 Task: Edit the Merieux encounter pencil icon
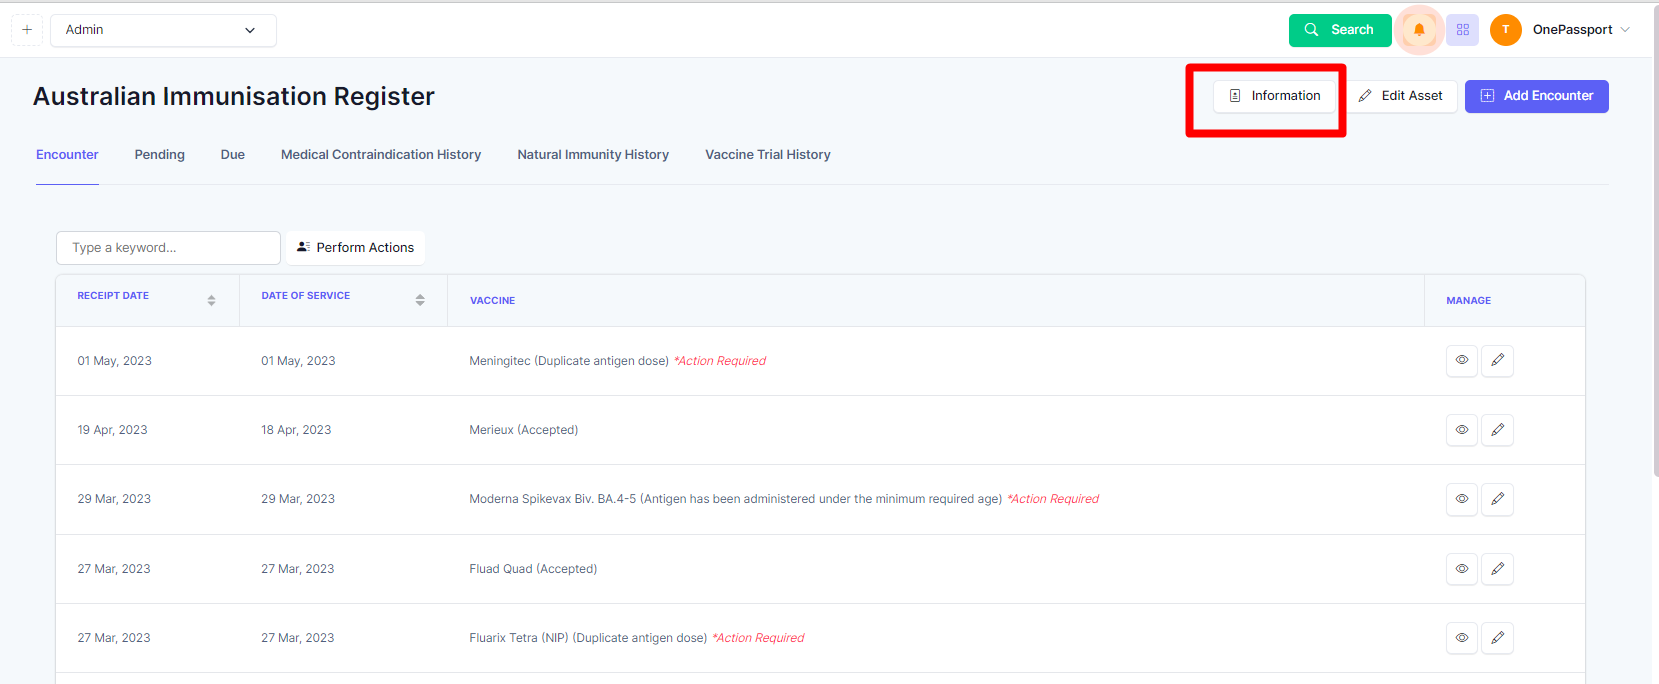tap(1497, 430)
